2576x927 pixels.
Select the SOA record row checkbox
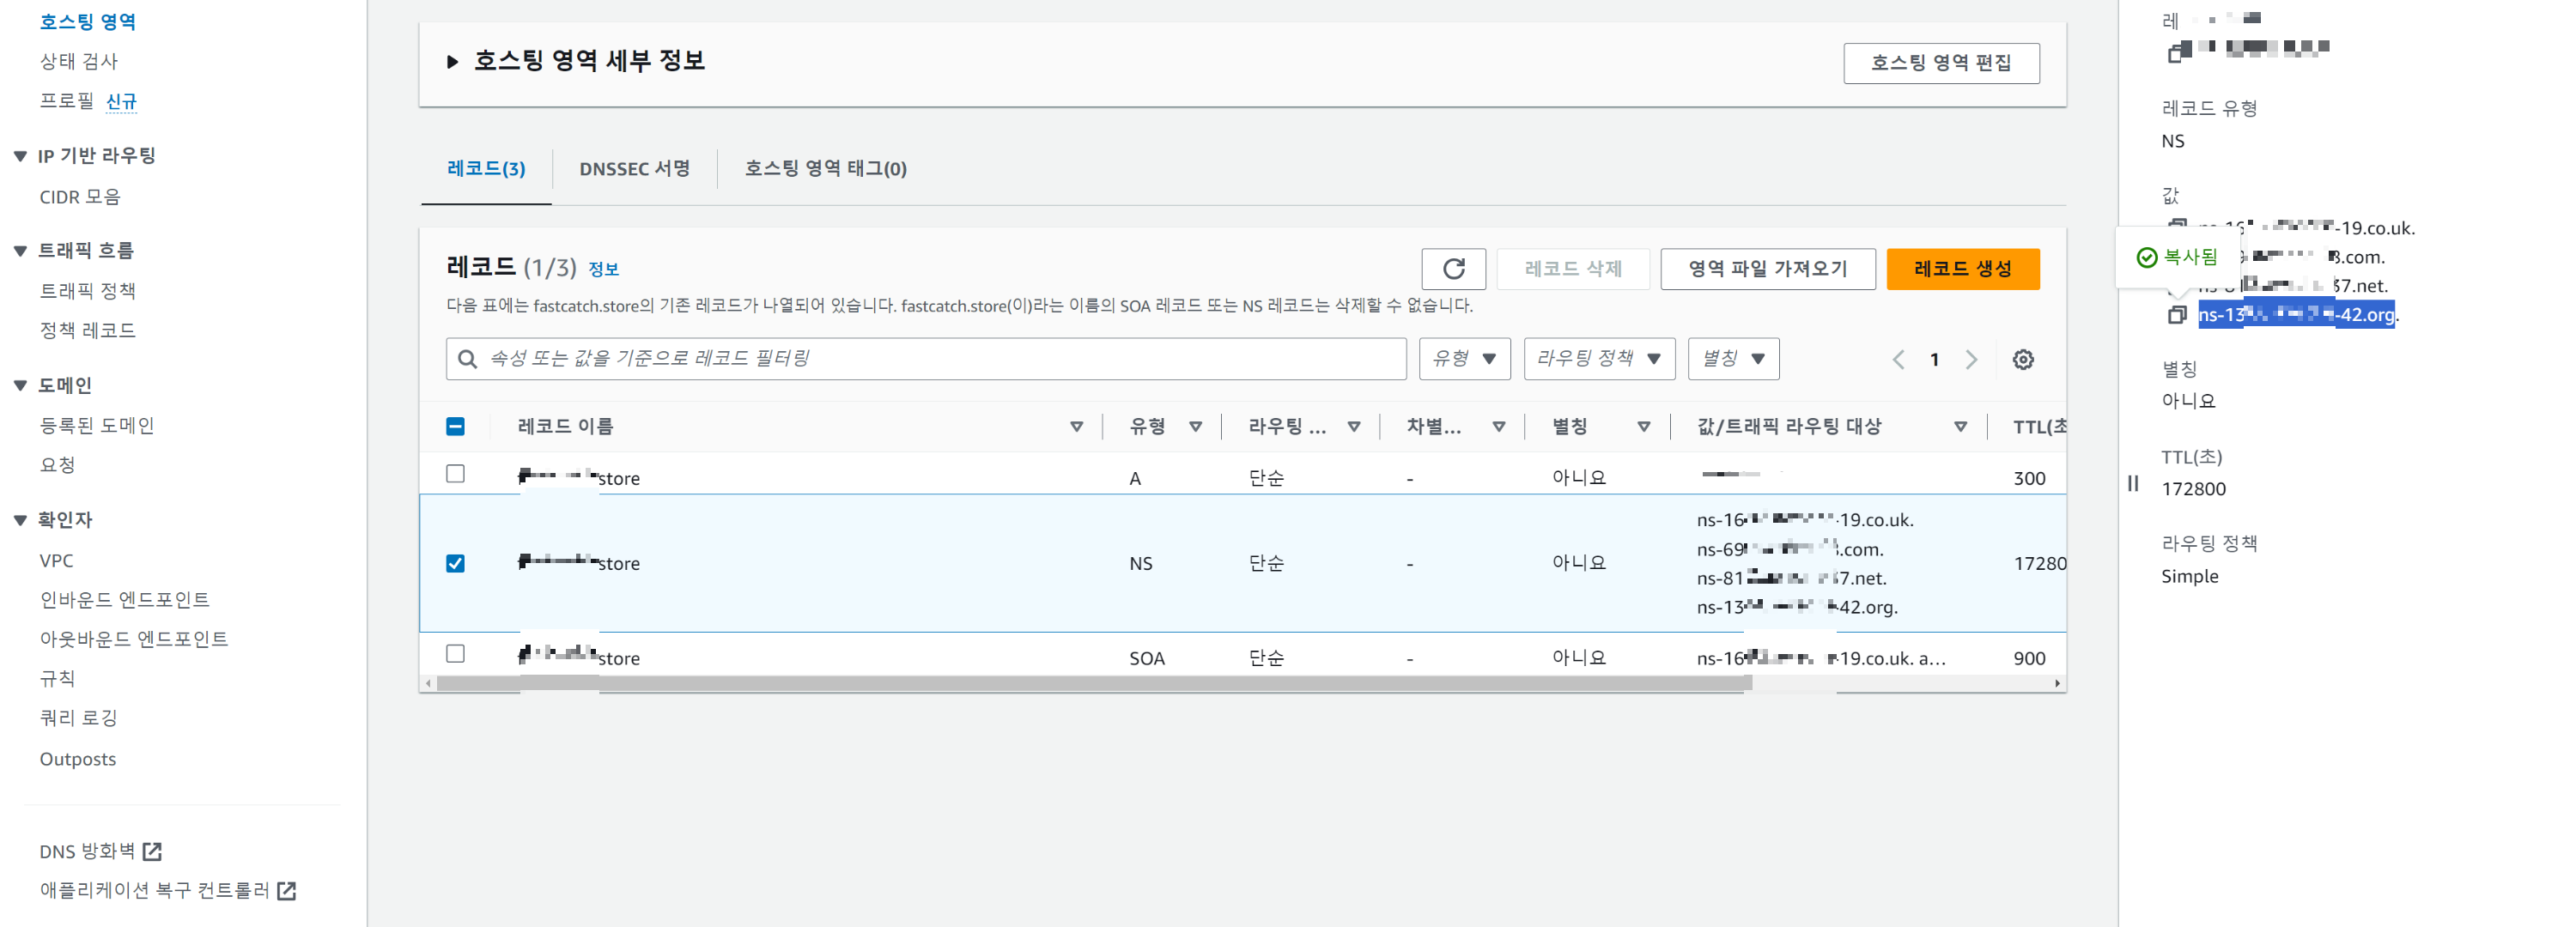[x=455, y=654]
